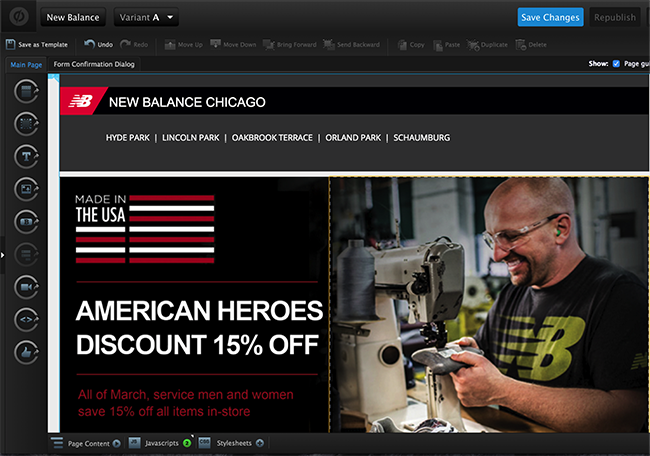Image resolution: width=650 pixels, height=456 pixels.
Task: Send Backward the selected element
Action: point(351,44)
